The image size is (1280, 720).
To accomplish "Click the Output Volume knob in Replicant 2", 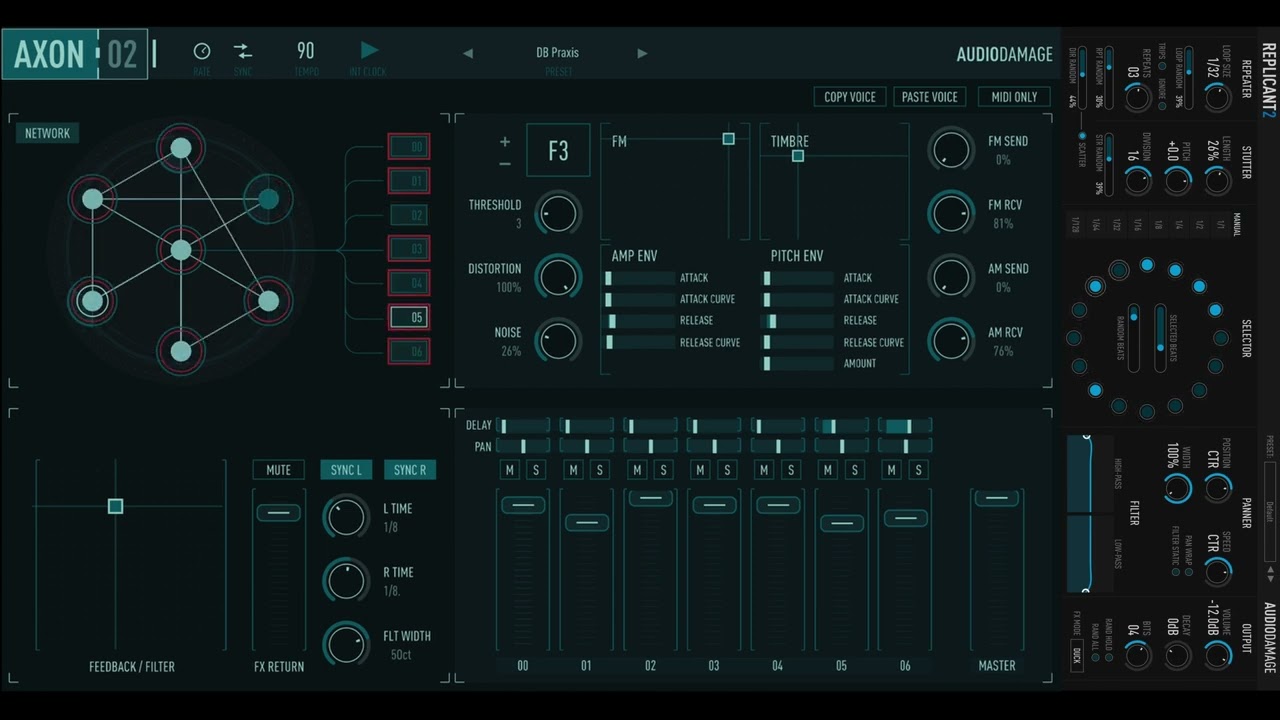I will 1217,655.
